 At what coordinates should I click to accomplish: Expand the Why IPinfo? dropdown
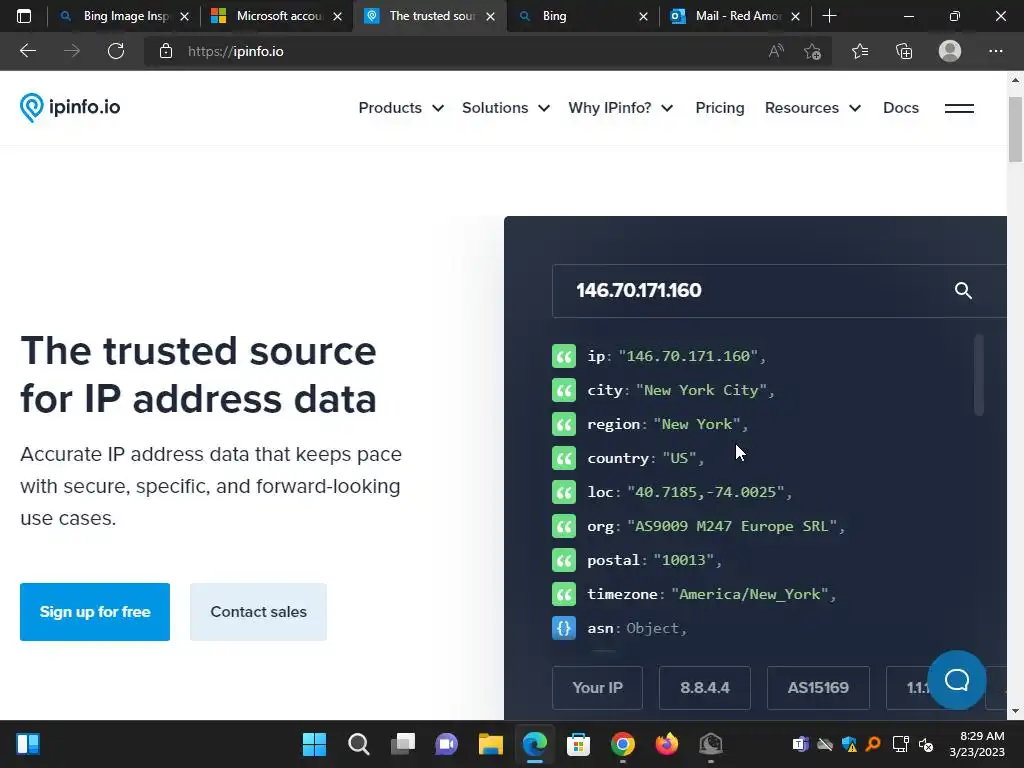pyautogui.click(x=620, y=108)
